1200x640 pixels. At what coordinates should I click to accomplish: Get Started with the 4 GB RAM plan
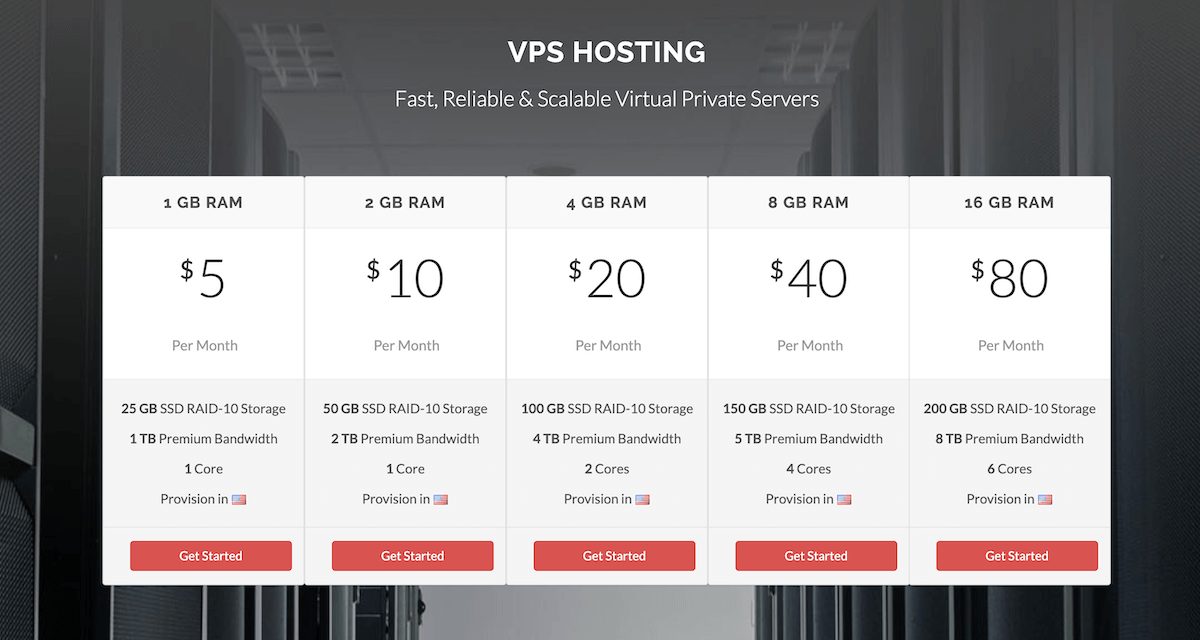(614, 556)
